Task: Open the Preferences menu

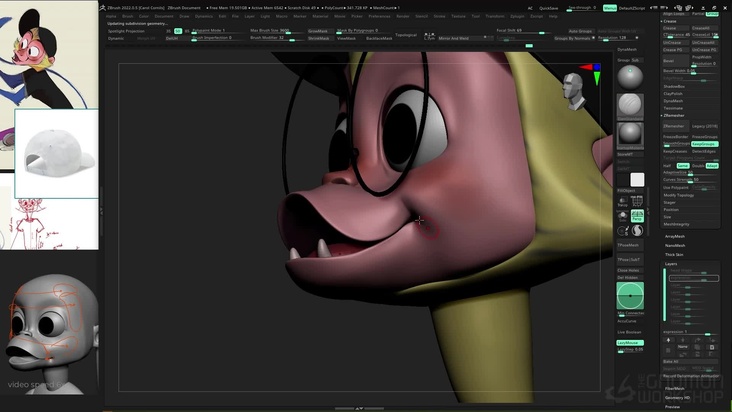Action: [x=379, y=16]
